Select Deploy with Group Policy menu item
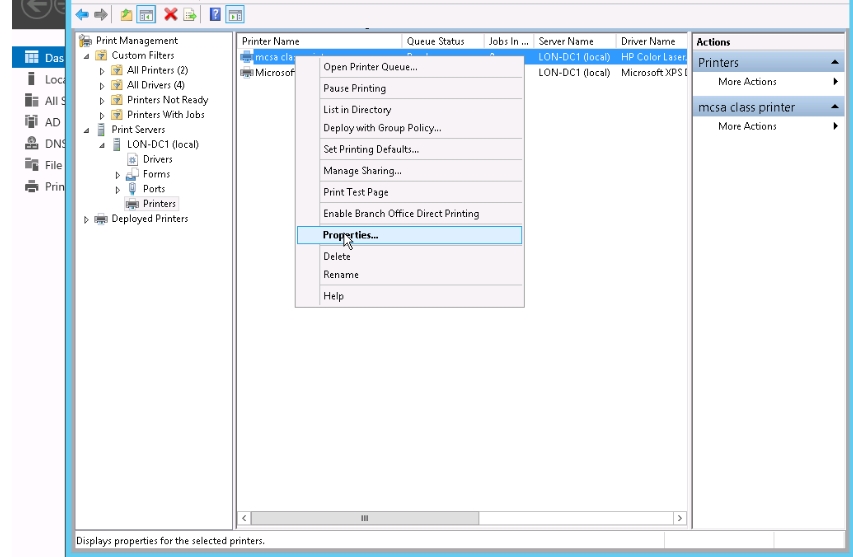 pos(409,128)
